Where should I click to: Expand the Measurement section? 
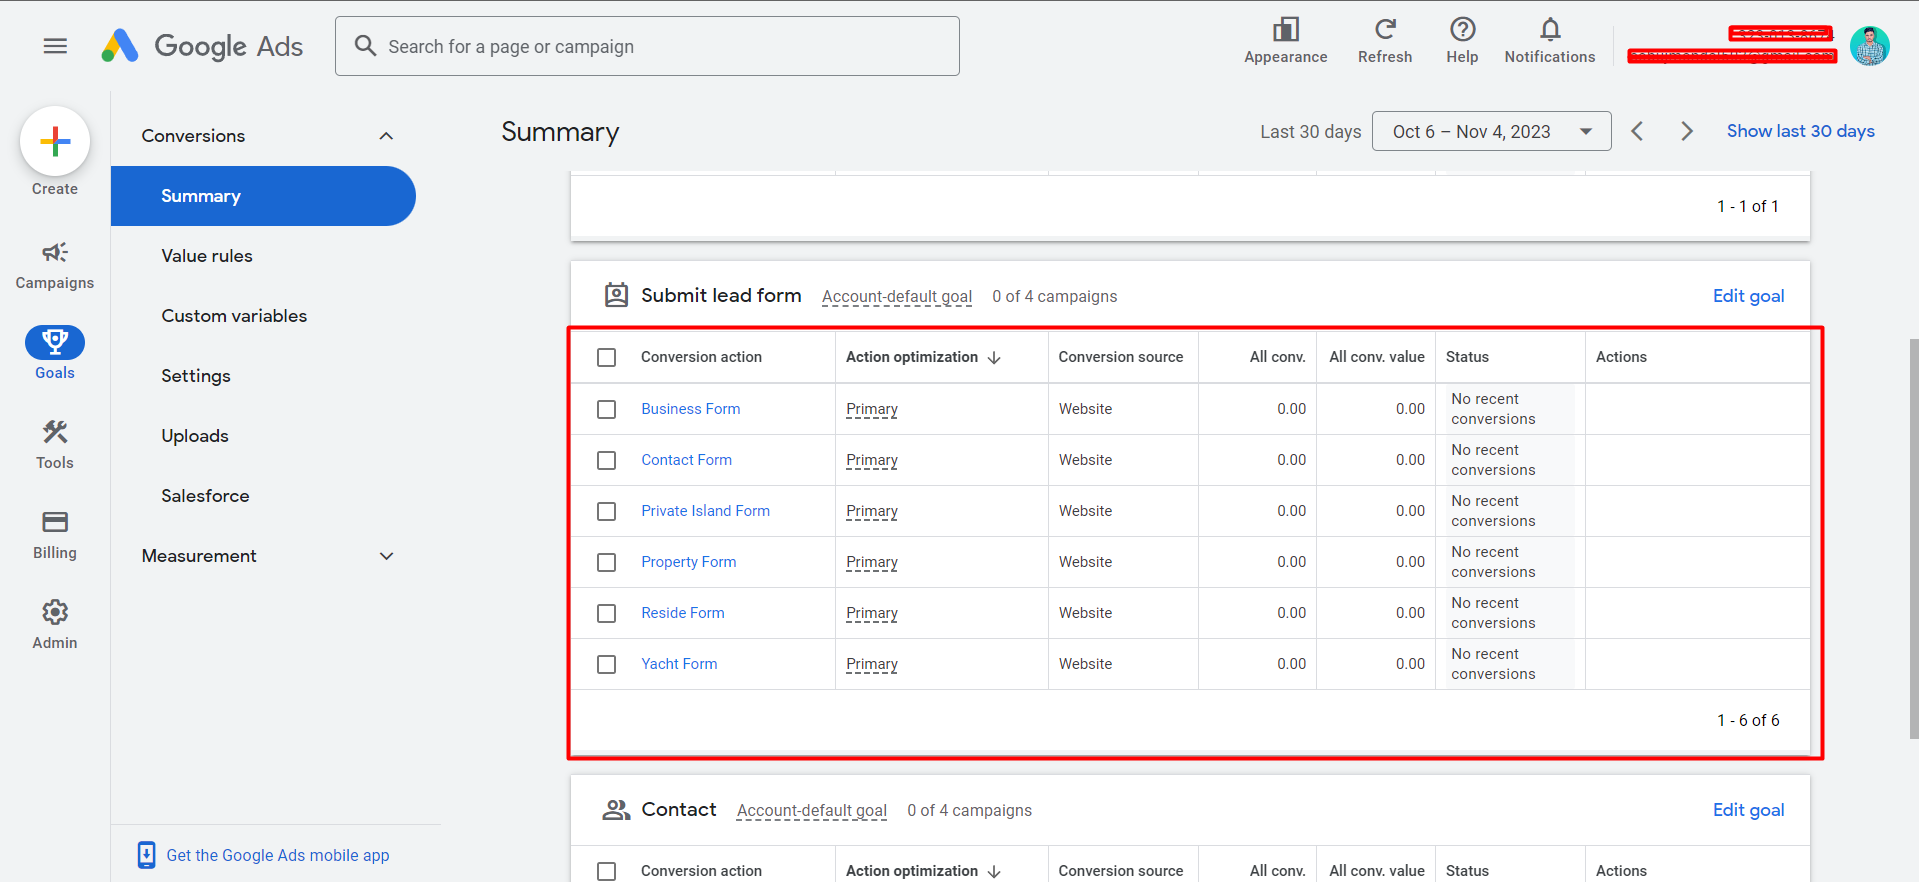(386, 556)
